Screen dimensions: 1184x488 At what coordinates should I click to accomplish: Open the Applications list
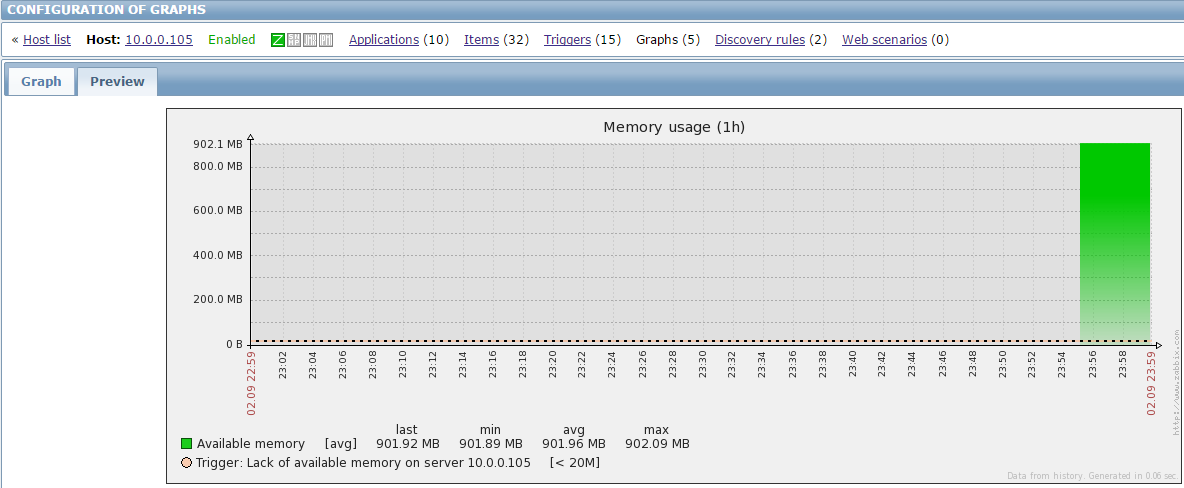(384, 39)
